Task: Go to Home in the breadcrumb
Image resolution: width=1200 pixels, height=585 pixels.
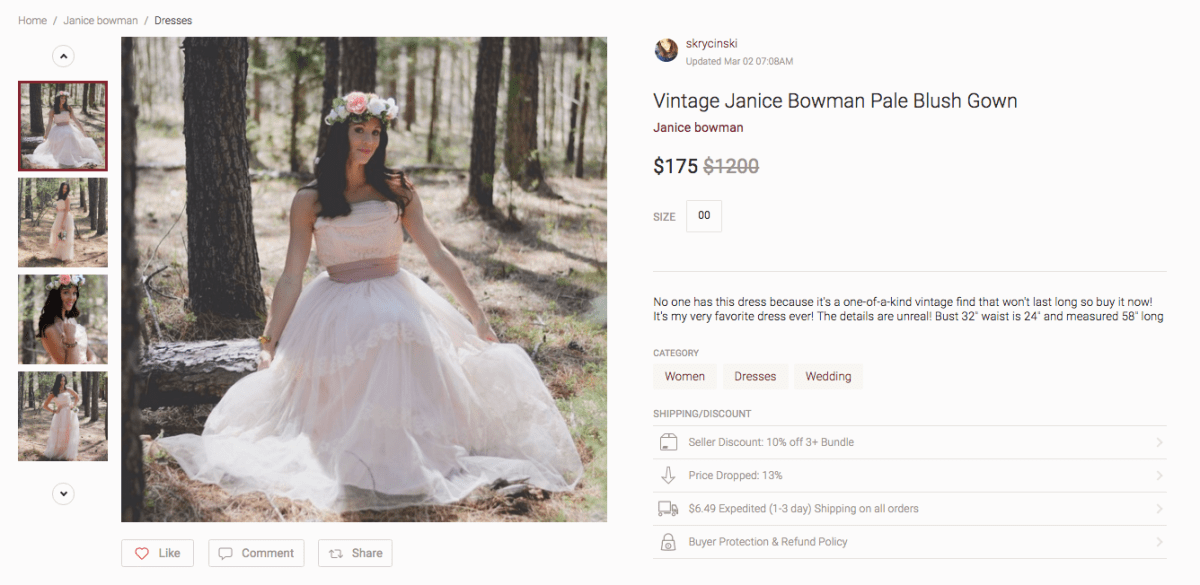Action: 32,20
